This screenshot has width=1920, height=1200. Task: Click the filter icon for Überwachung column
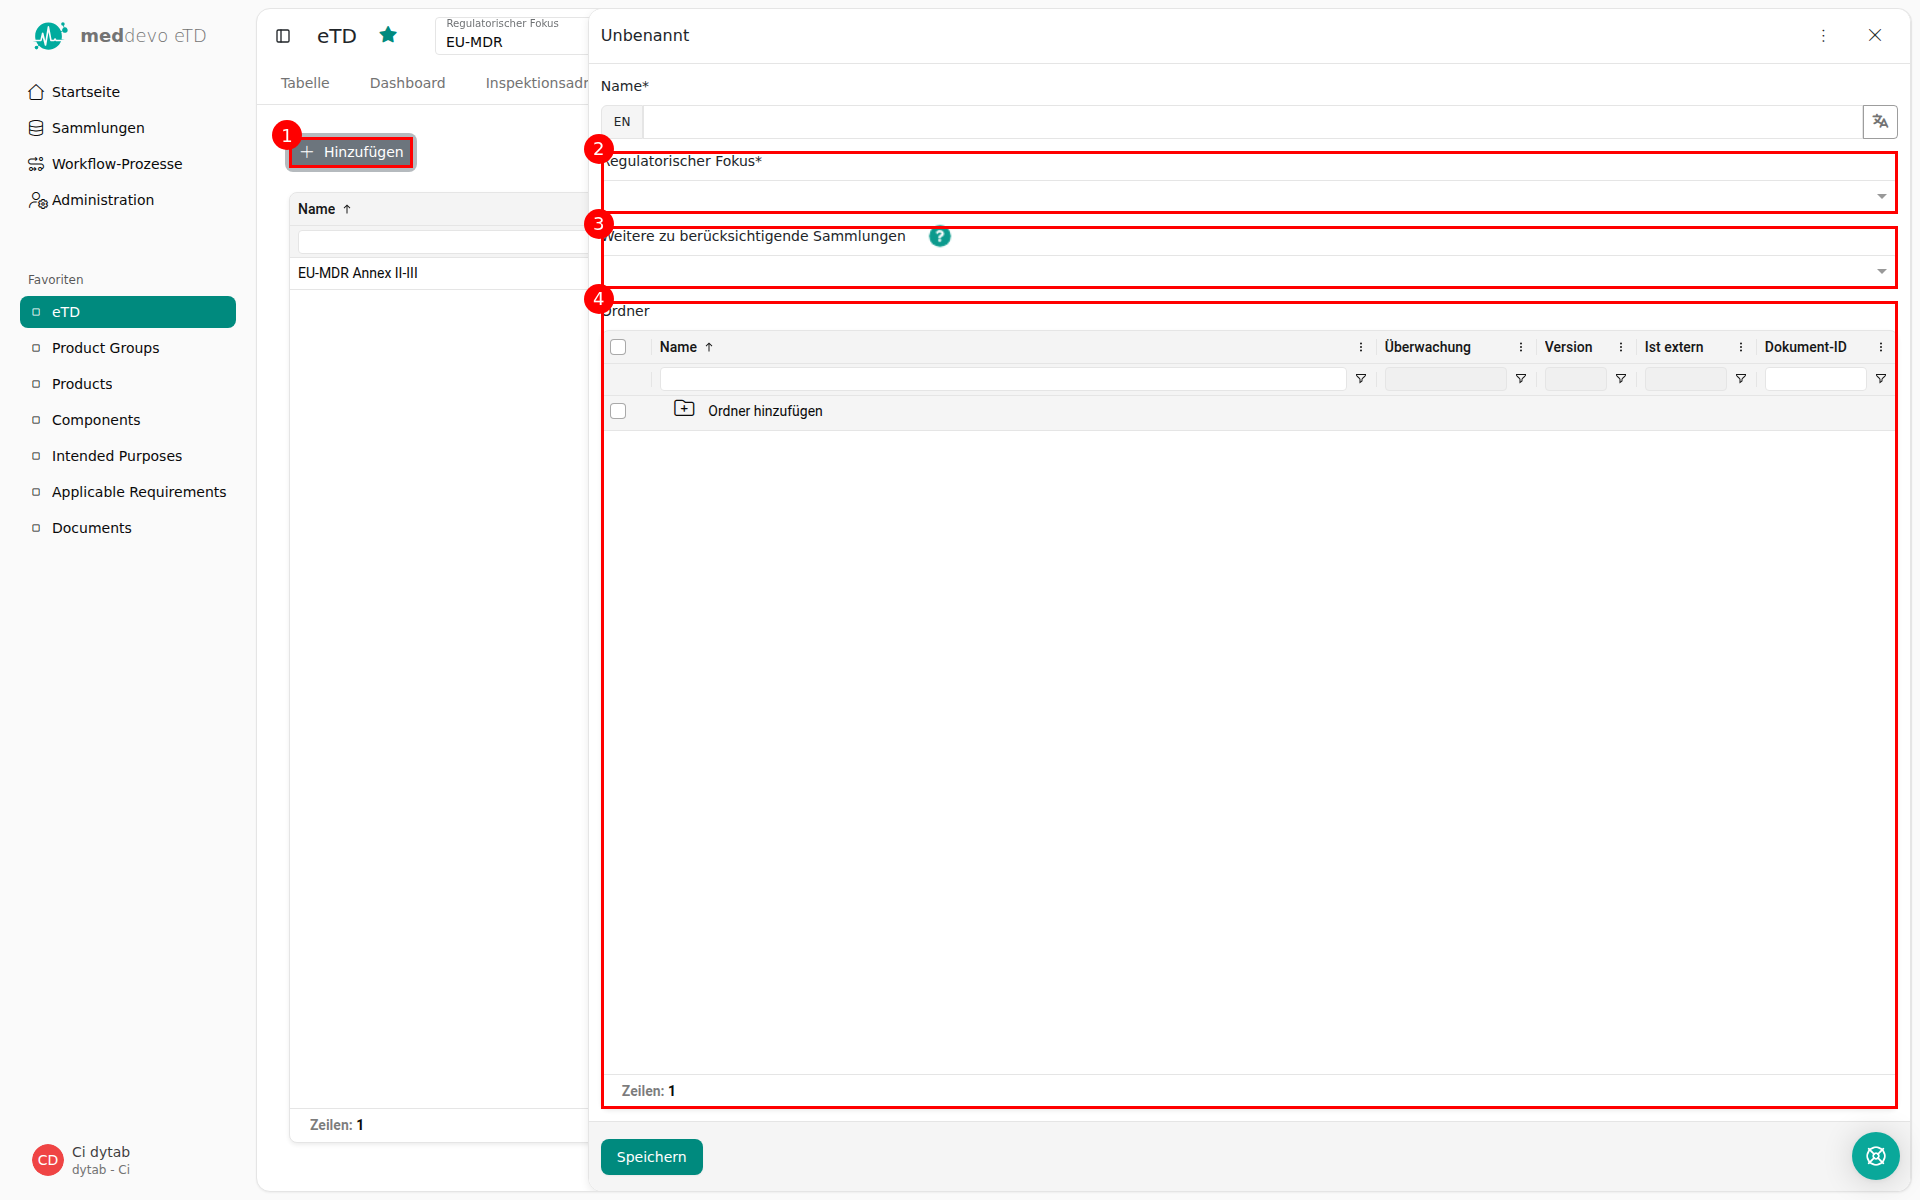coord(1520,379)
